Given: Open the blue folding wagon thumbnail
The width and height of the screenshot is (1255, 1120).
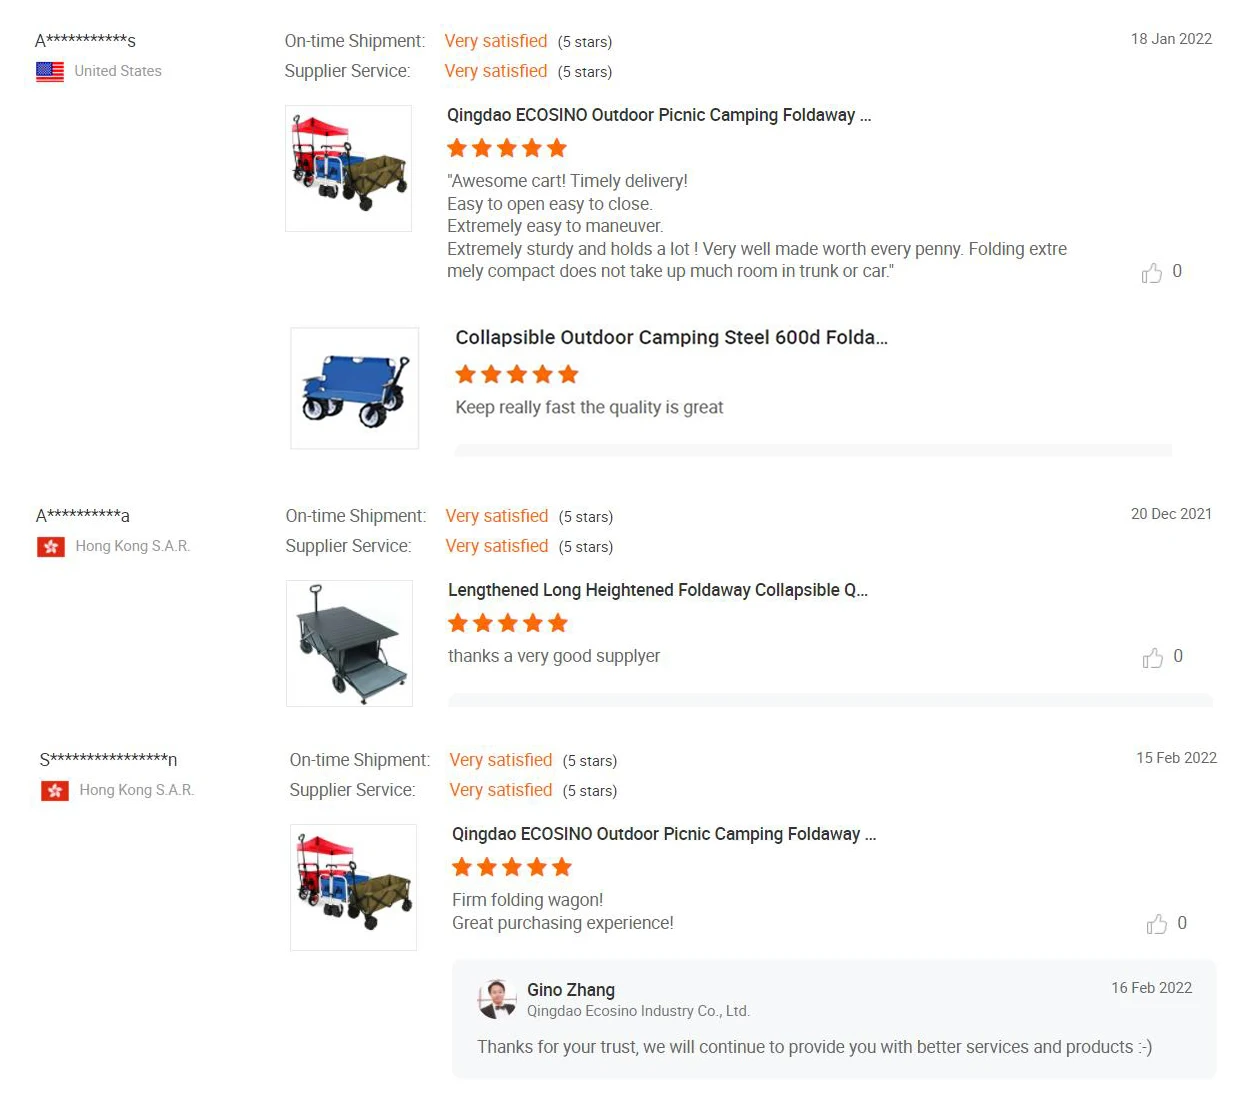Looking at the screenshot, I should point(354,388).
